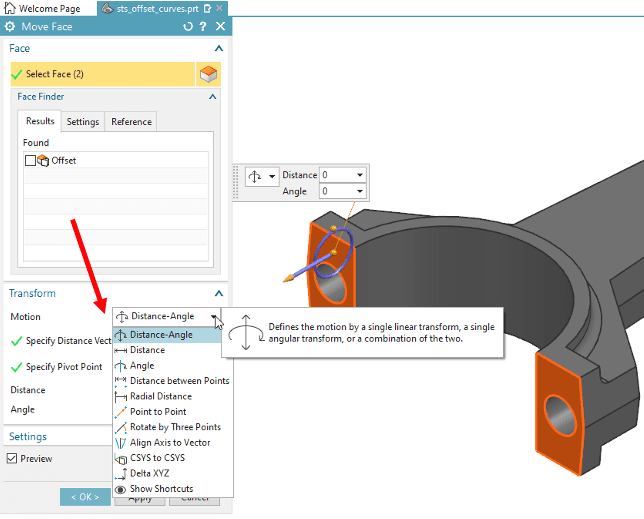The image size is (644, 519).
Task: Click the Show Shortcuts eye icon
Action: (120, 489)
